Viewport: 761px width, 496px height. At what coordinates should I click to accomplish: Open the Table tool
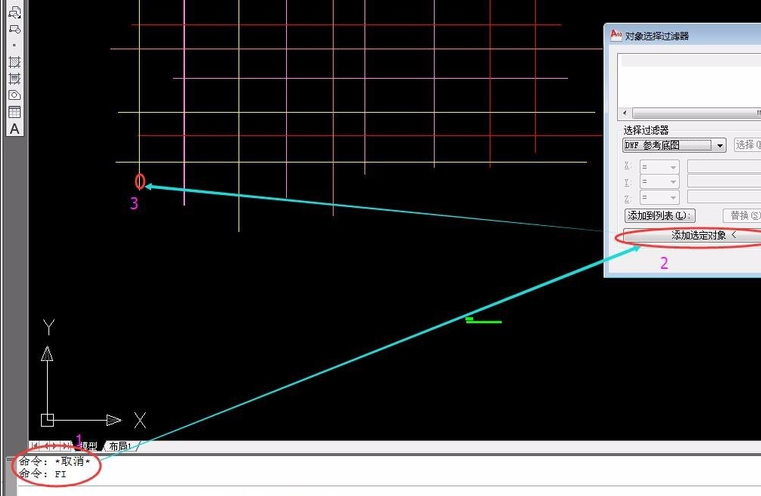coord(14,112)
